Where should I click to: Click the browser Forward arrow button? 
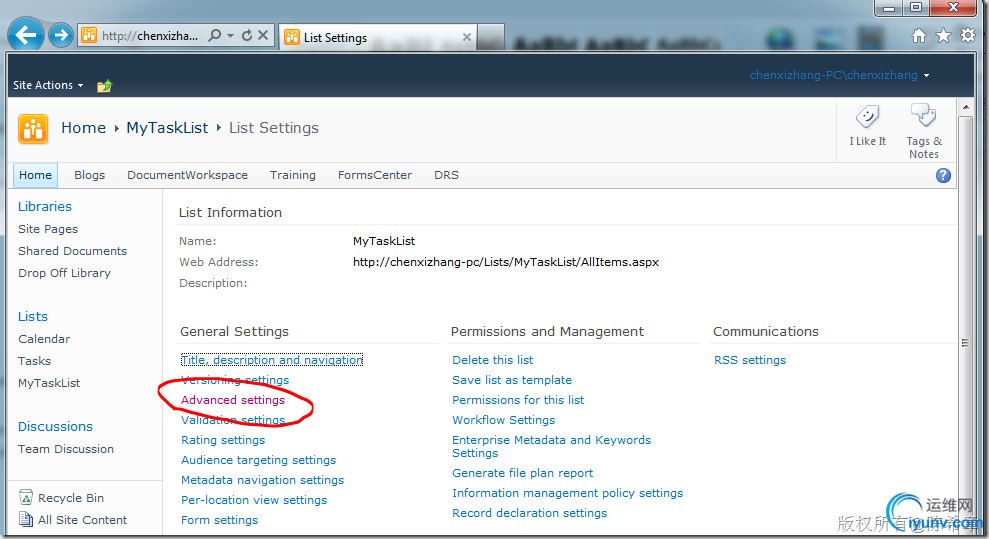(x=60, y=36)
